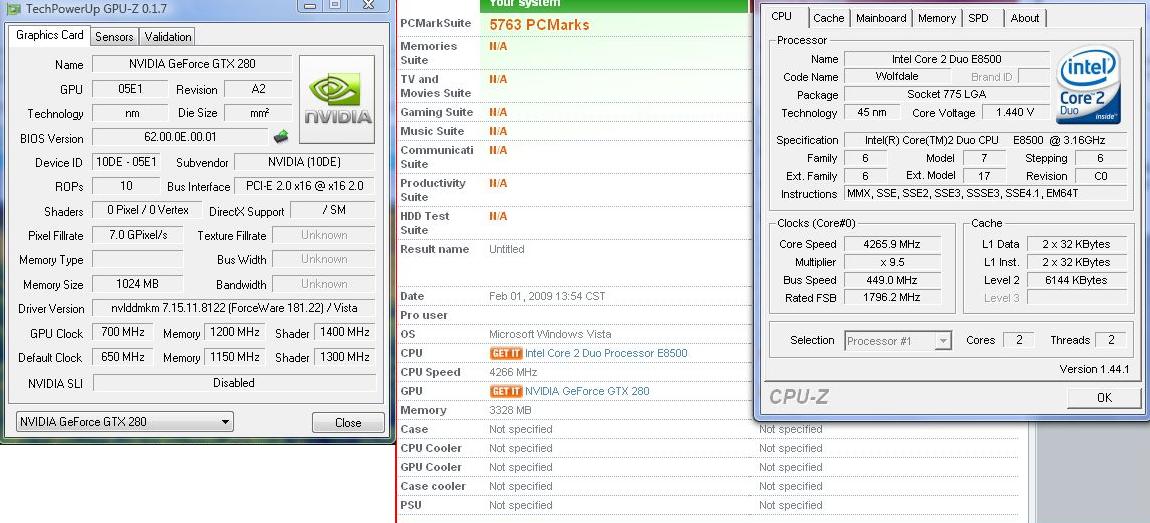
Task: Click the GPU-Z title bar icon
Action: click(x=12, y=9)
